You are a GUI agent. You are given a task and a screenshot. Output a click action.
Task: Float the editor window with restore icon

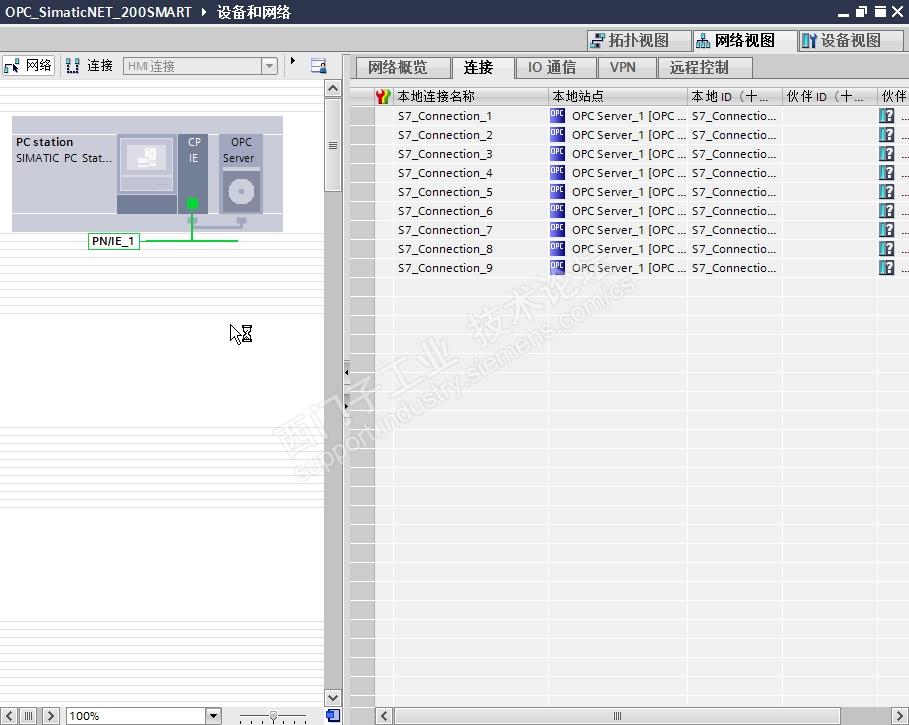click(x=861, y=12)
